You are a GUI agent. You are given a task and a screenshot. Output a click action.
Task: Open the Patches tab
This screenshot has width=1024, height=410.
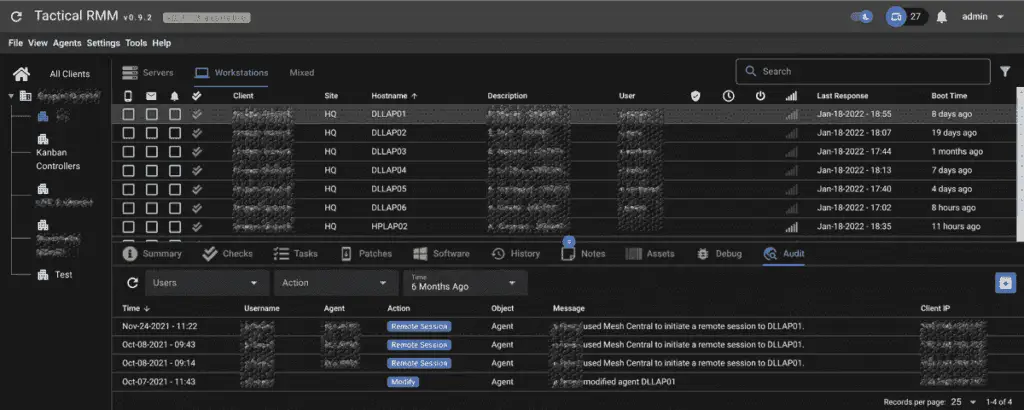pyautogui.click(x=365, y=254)
